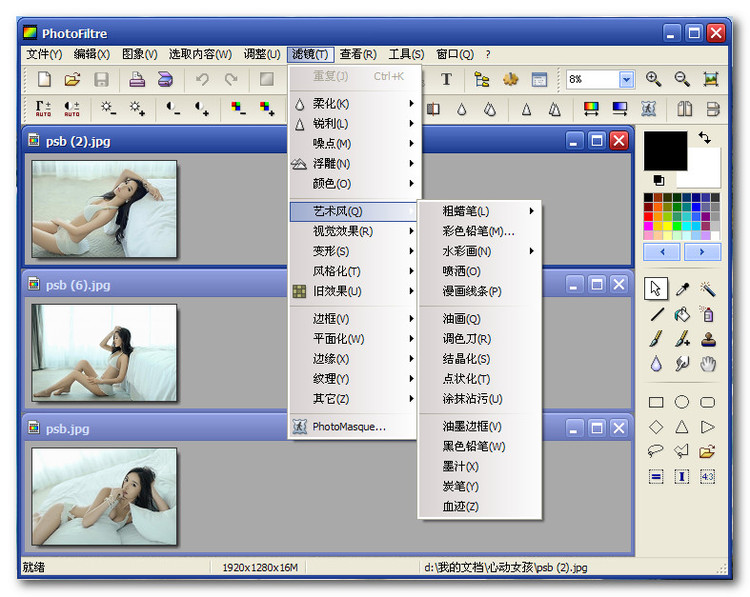Viewport: 750px width, 597px height.
Task: Click the palette next-page right arrow button
Action: pos(702,252)
